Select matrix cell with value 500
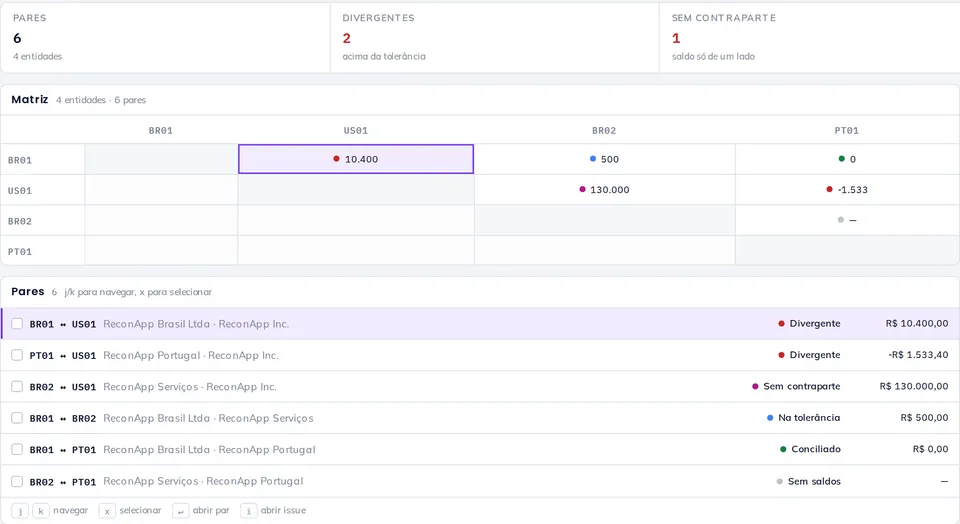Screen dimensions: 960x524 pyautogui.click(x=604, y=159)
